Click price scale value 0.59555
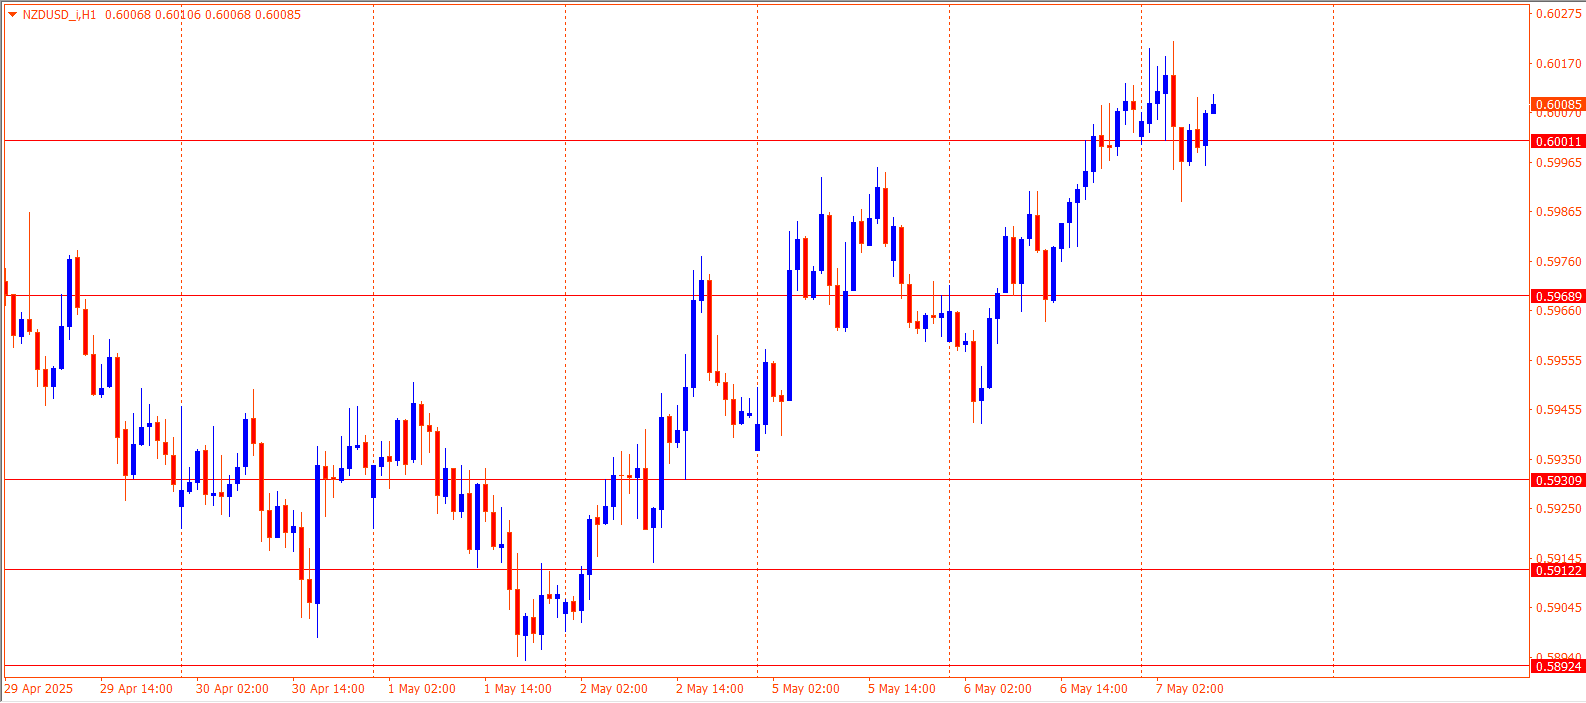This screenshot has height=703, width=1586. (x=1559, y=361)
